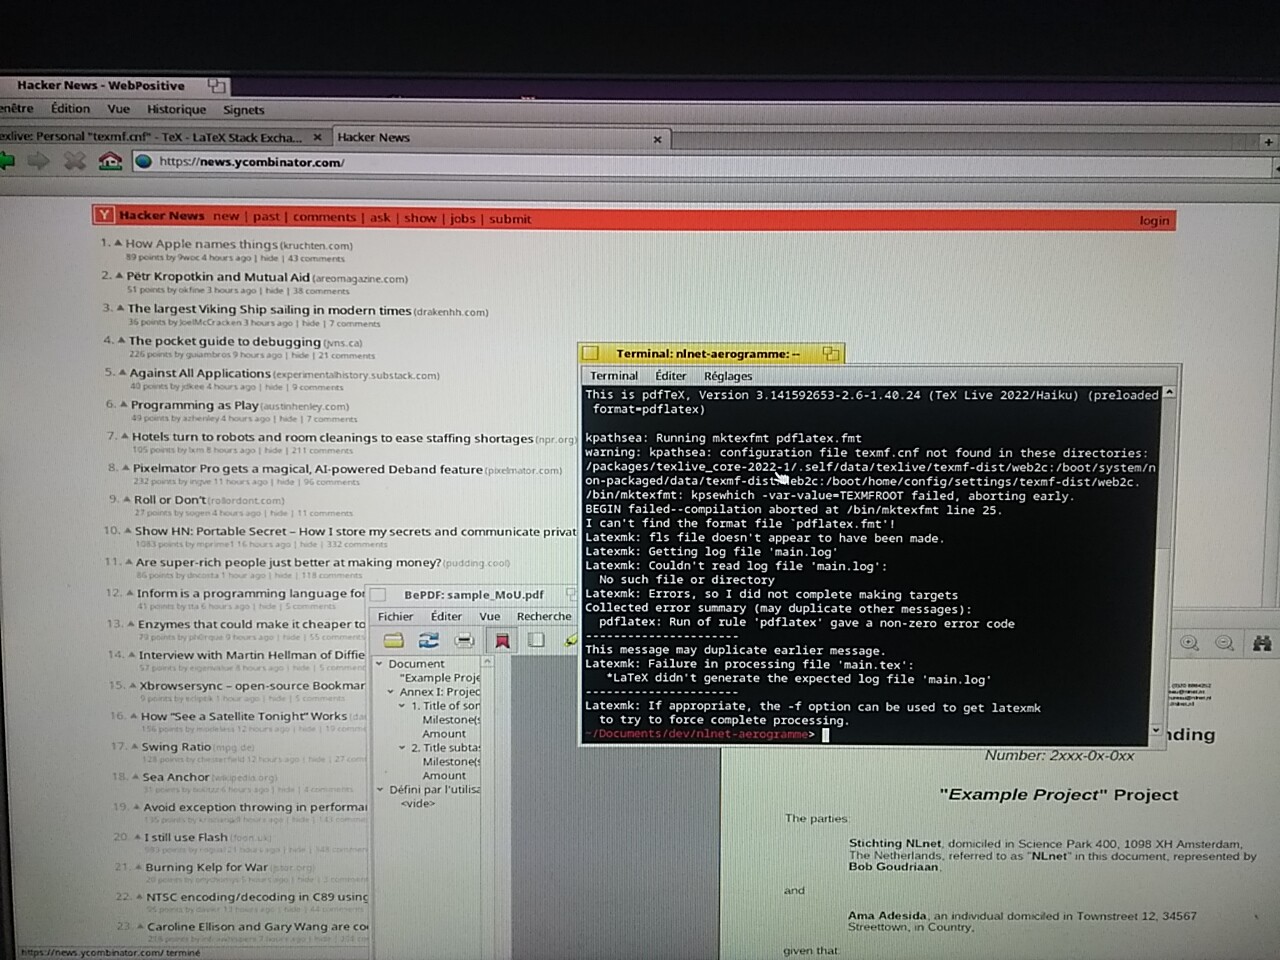Print the document via BePDF printer icon

coord(464,640)
